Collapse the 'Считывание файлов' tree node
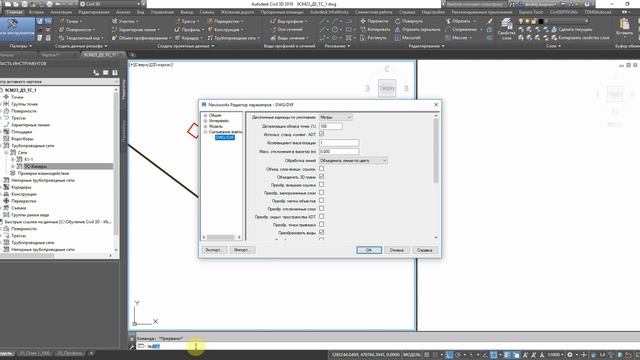 205,132
